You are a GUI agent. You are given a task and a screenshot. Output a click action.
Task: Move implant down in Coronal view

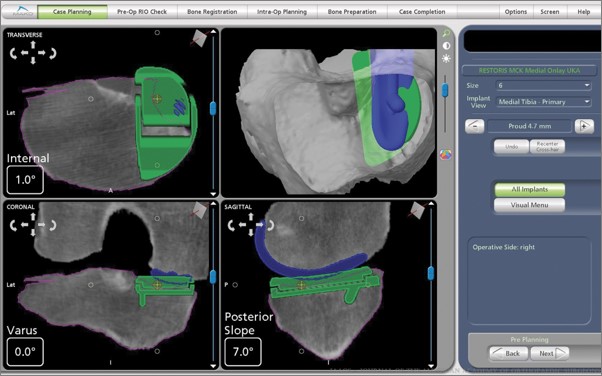tap(33, 232)
